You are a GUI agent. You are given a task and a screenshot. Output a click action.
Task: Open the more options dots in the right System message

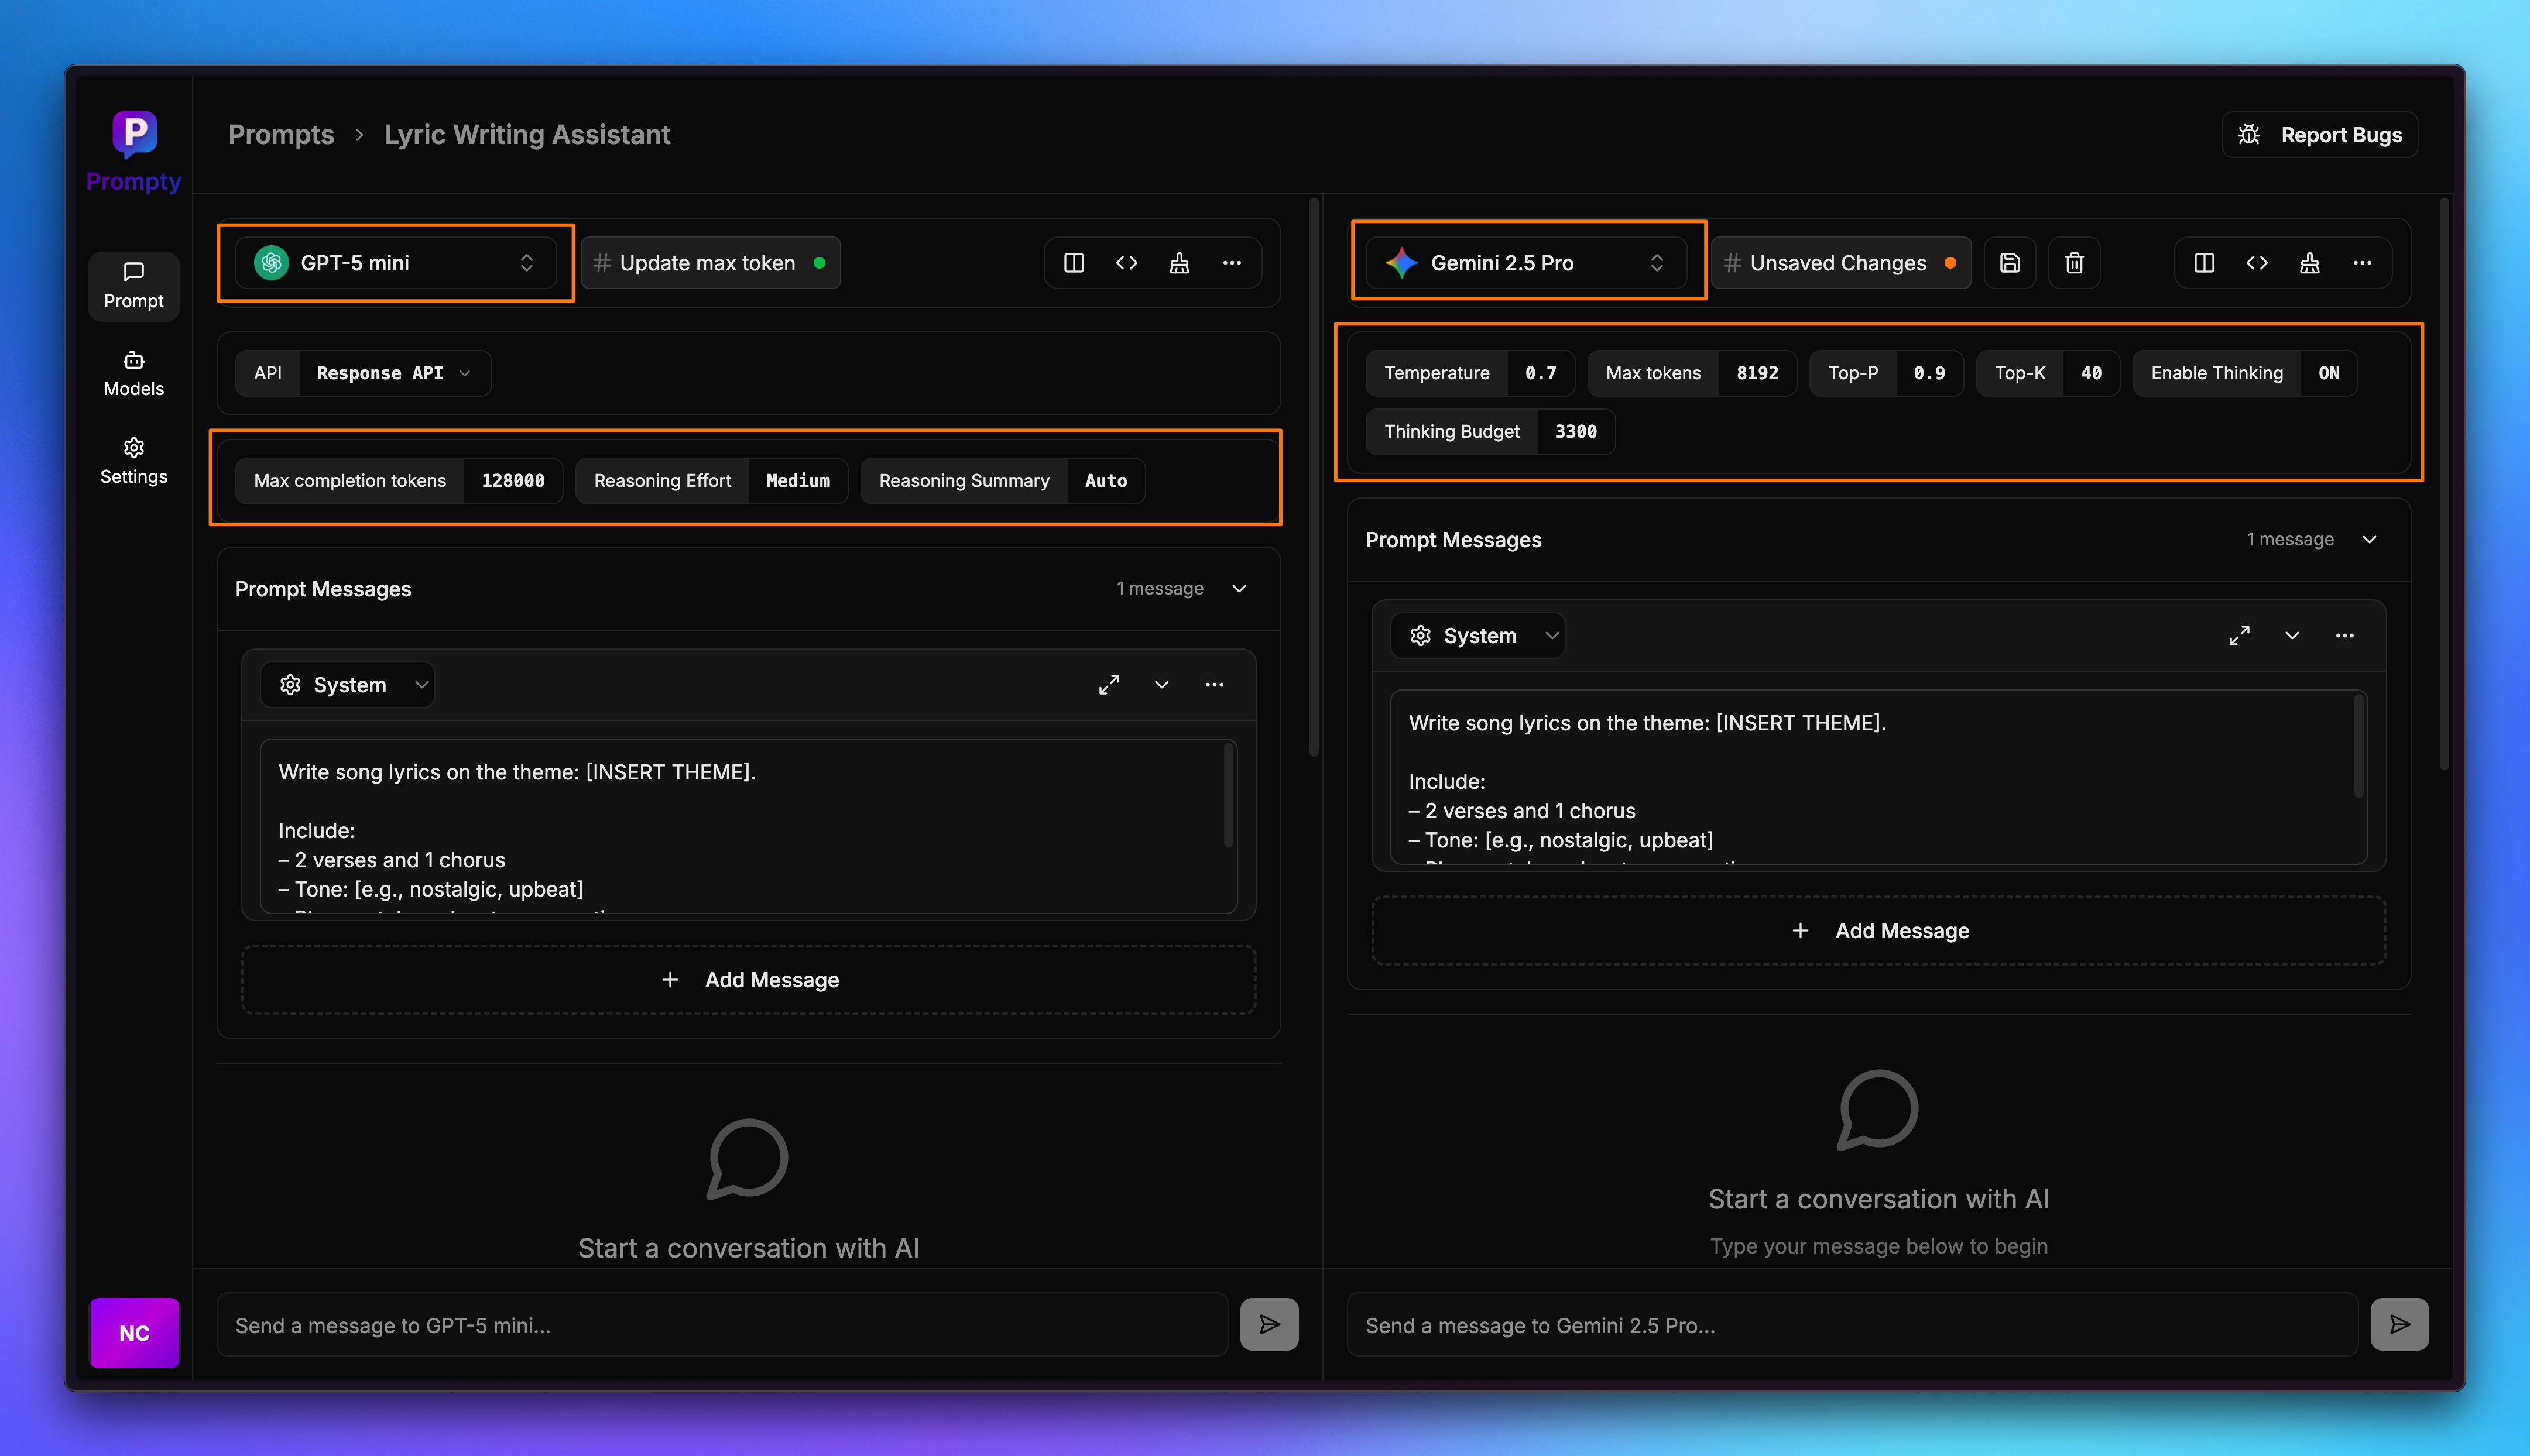click(x=2344, y=636)
